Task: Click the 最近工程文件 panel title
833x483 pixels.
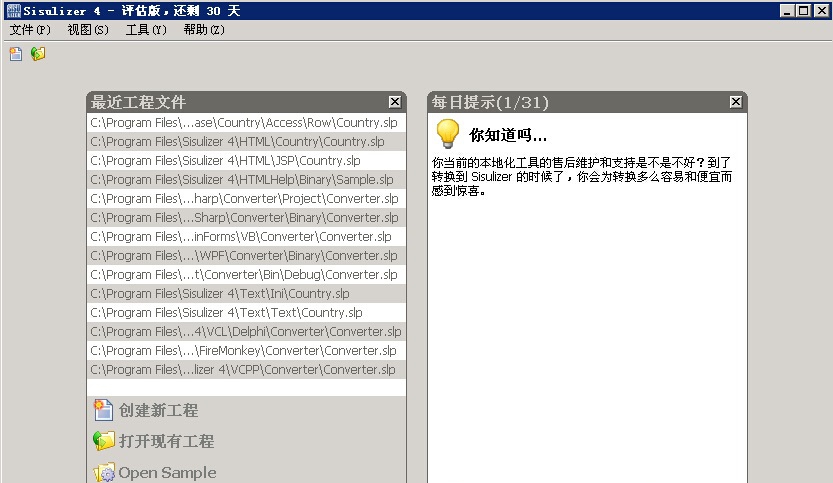Action: coord(138,102)
